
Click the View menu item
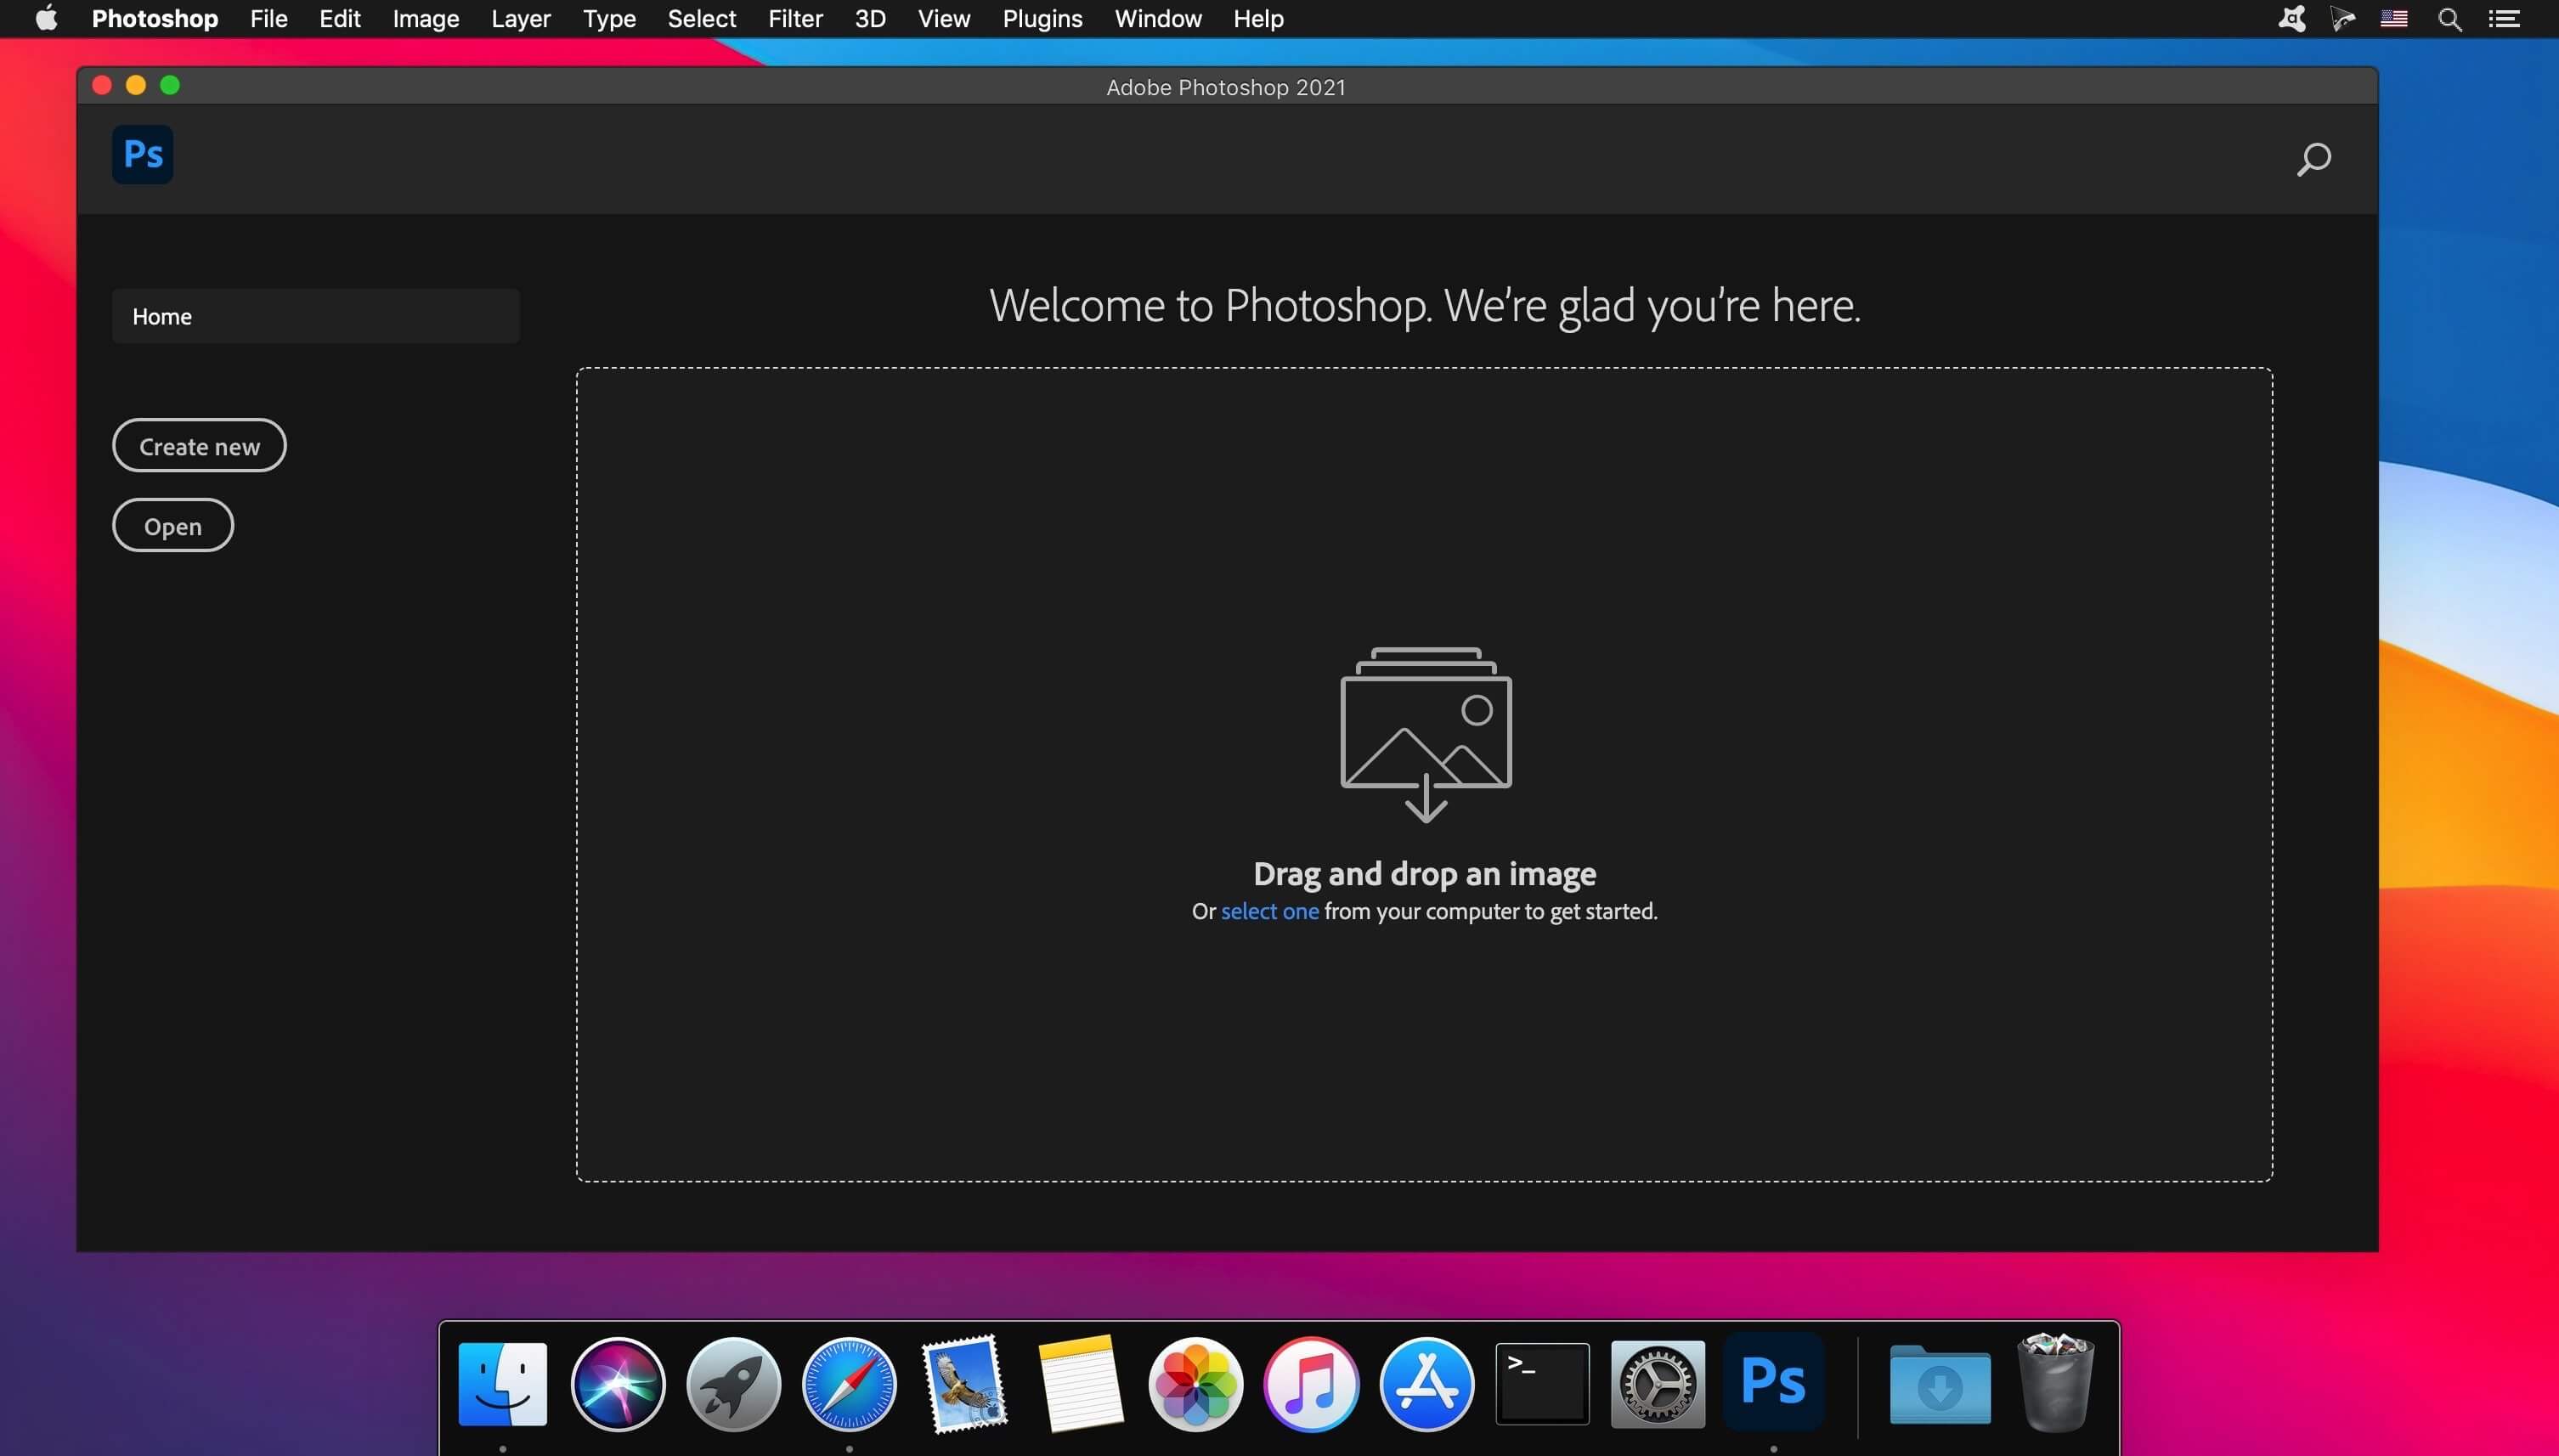944,18
